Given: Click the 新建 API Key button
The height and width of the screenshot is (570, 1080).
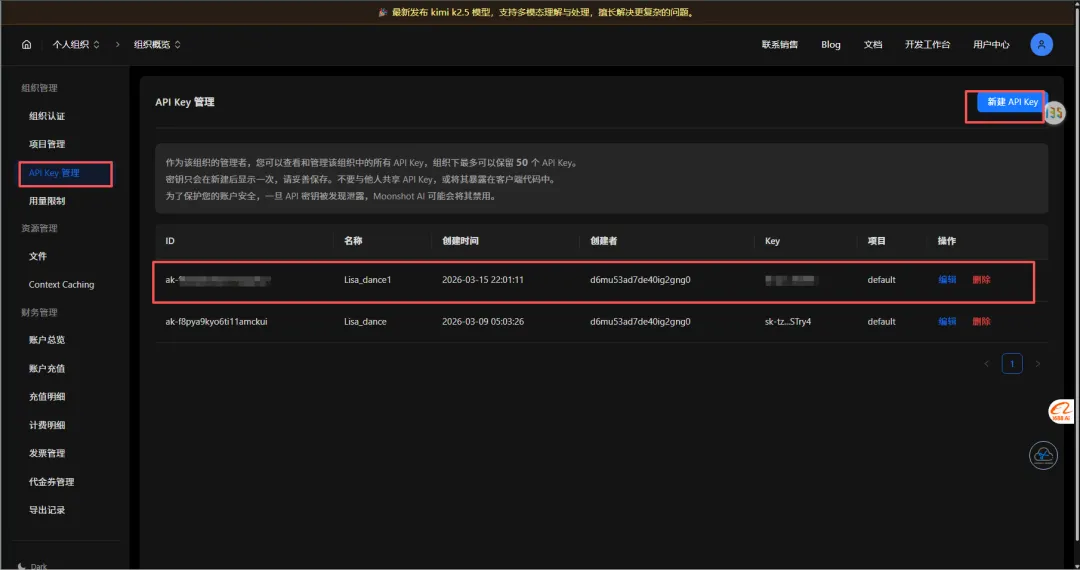Looking at the screenshot, I should [1012, 102].
